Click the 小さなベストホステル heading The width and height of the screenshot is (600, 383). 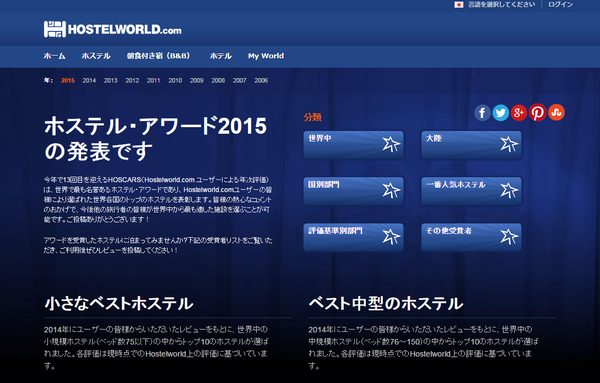[x=119, y=304]
